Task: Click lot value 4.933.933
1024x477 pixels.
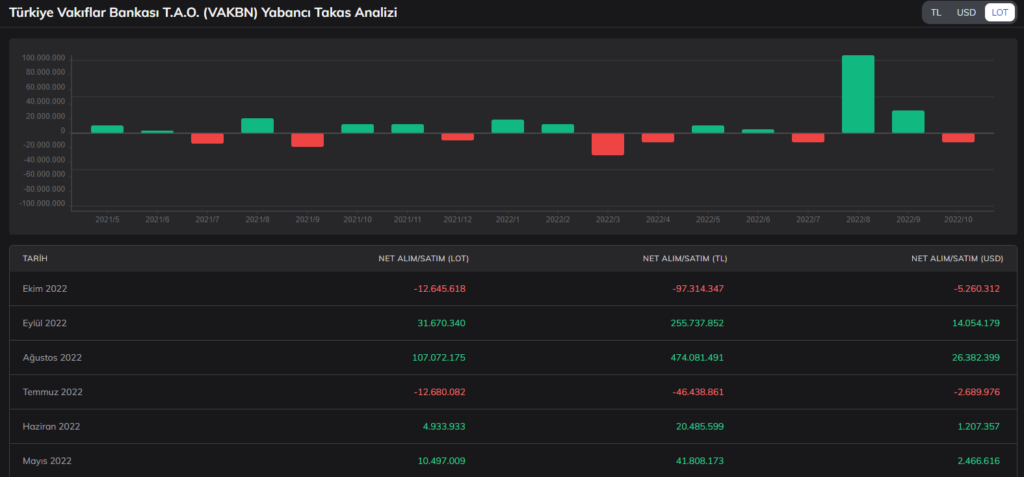Action: pyautogui.click(x=445, y=427)
